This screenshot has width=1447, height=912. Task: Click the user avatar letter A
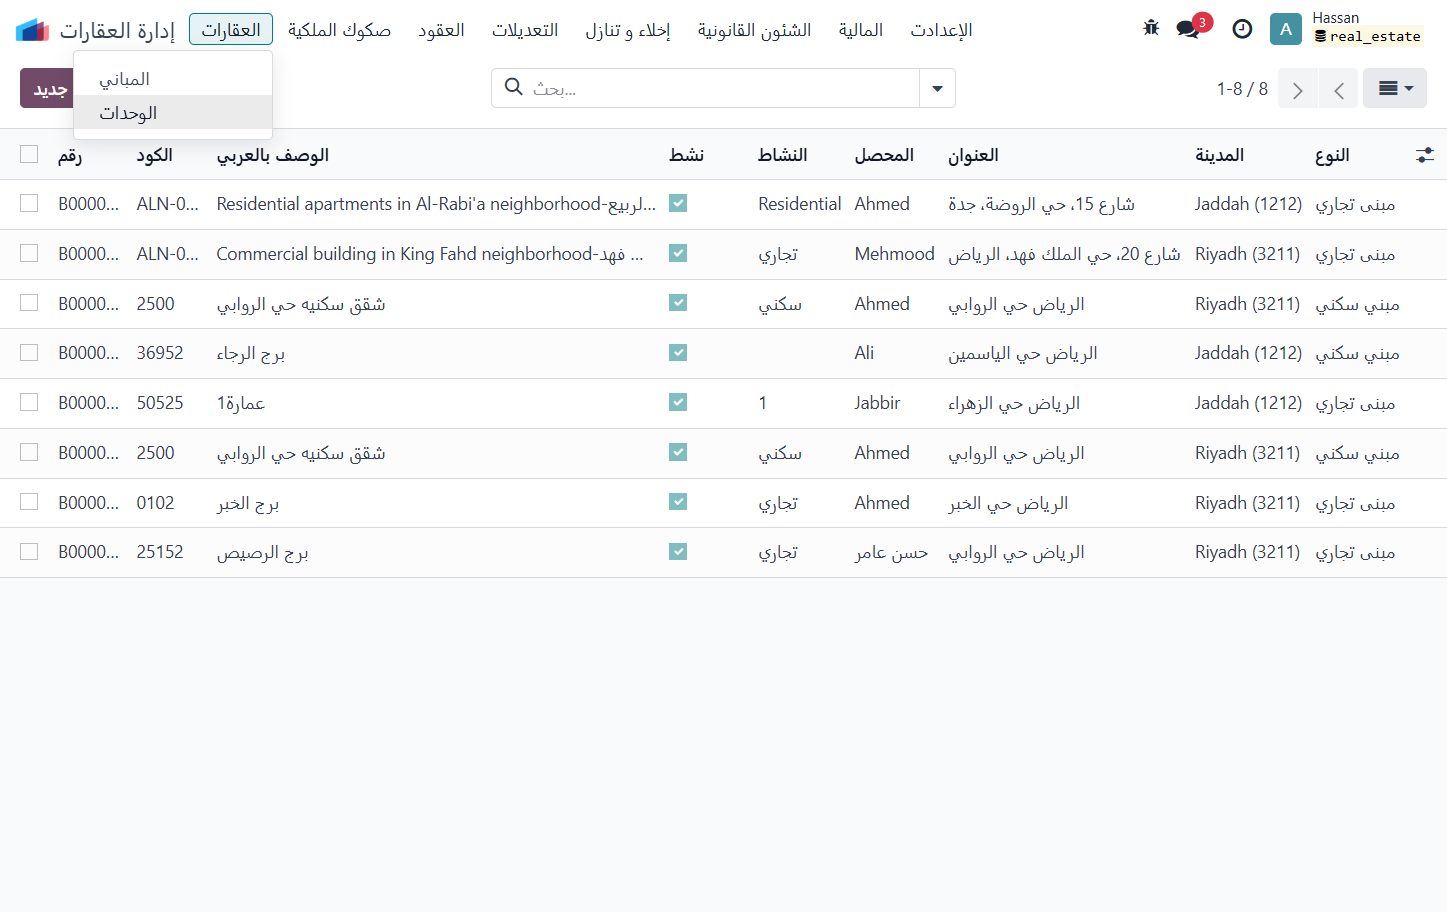point(1286,29)
